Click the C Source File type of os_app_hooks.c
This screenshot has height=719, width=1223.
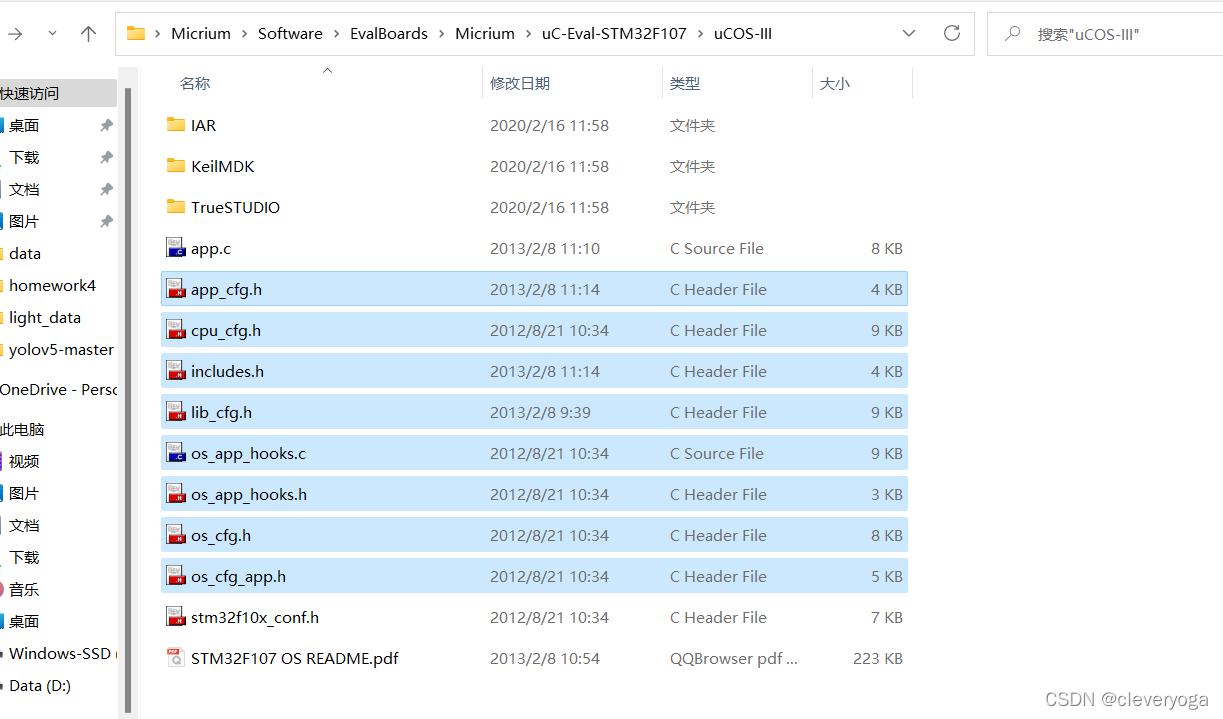coord(716,453)
